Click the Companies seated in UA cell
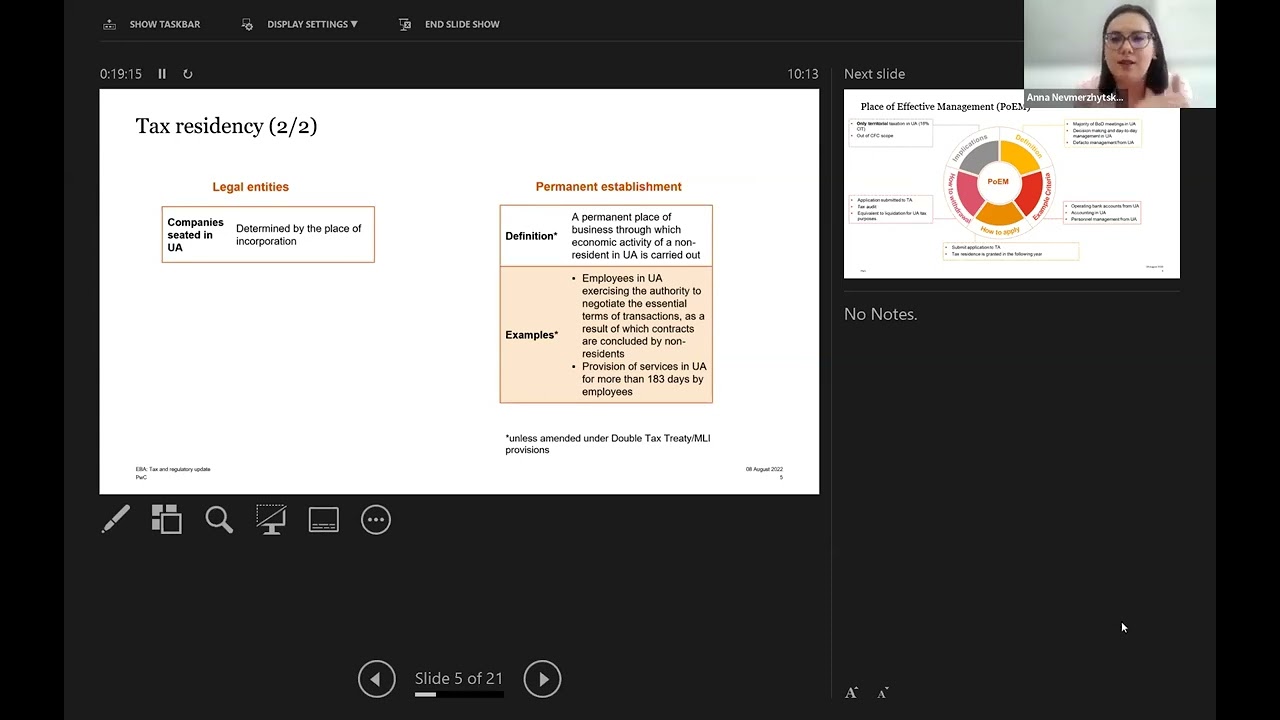This screenshot has width=1280, height=720. [x=195, y=235]
